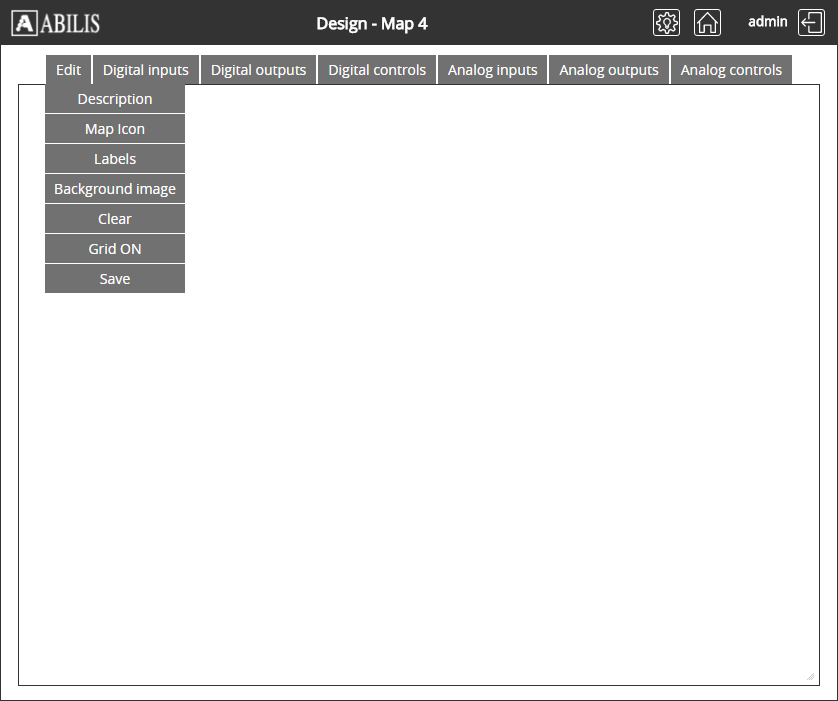Click the admin username label
The image size is (838, 701).
click(x=767, y=22)
